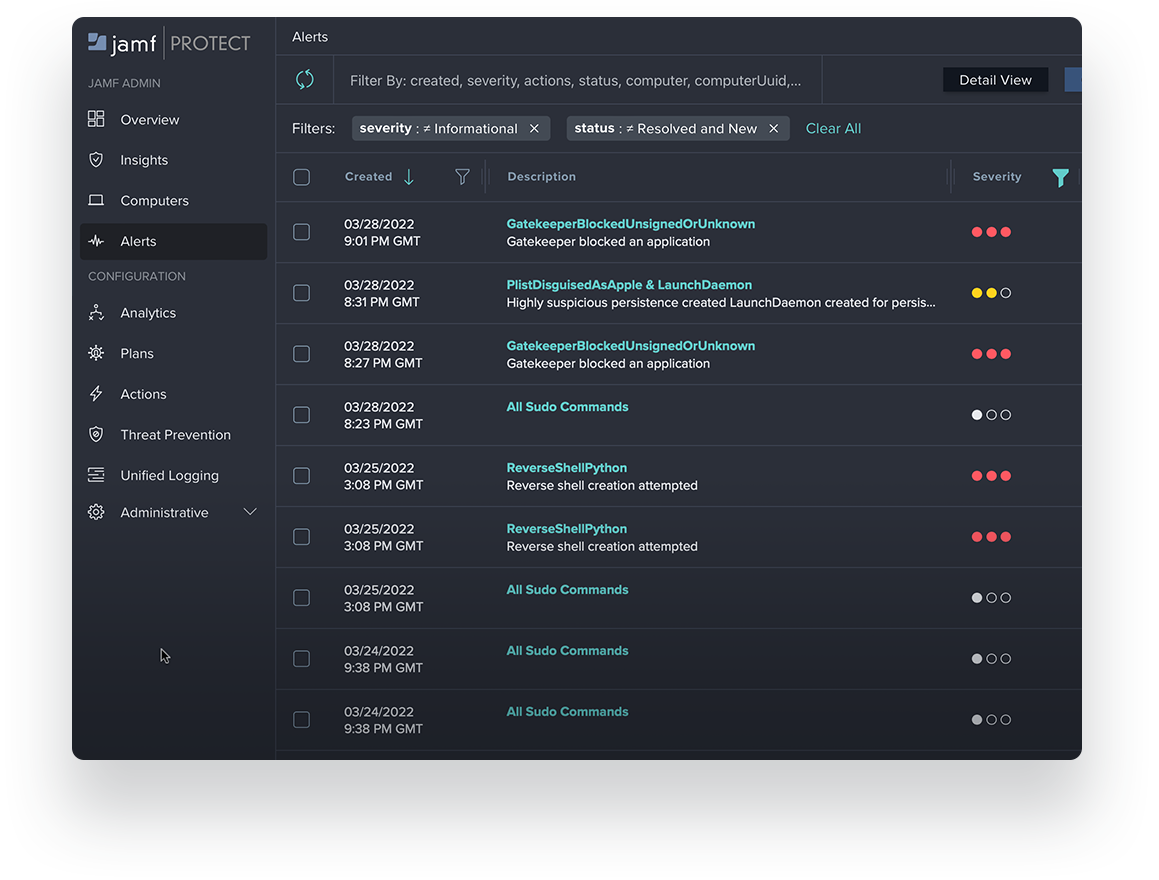Click the Plans gear icon

pyautogui.click(x=96, y=353)
